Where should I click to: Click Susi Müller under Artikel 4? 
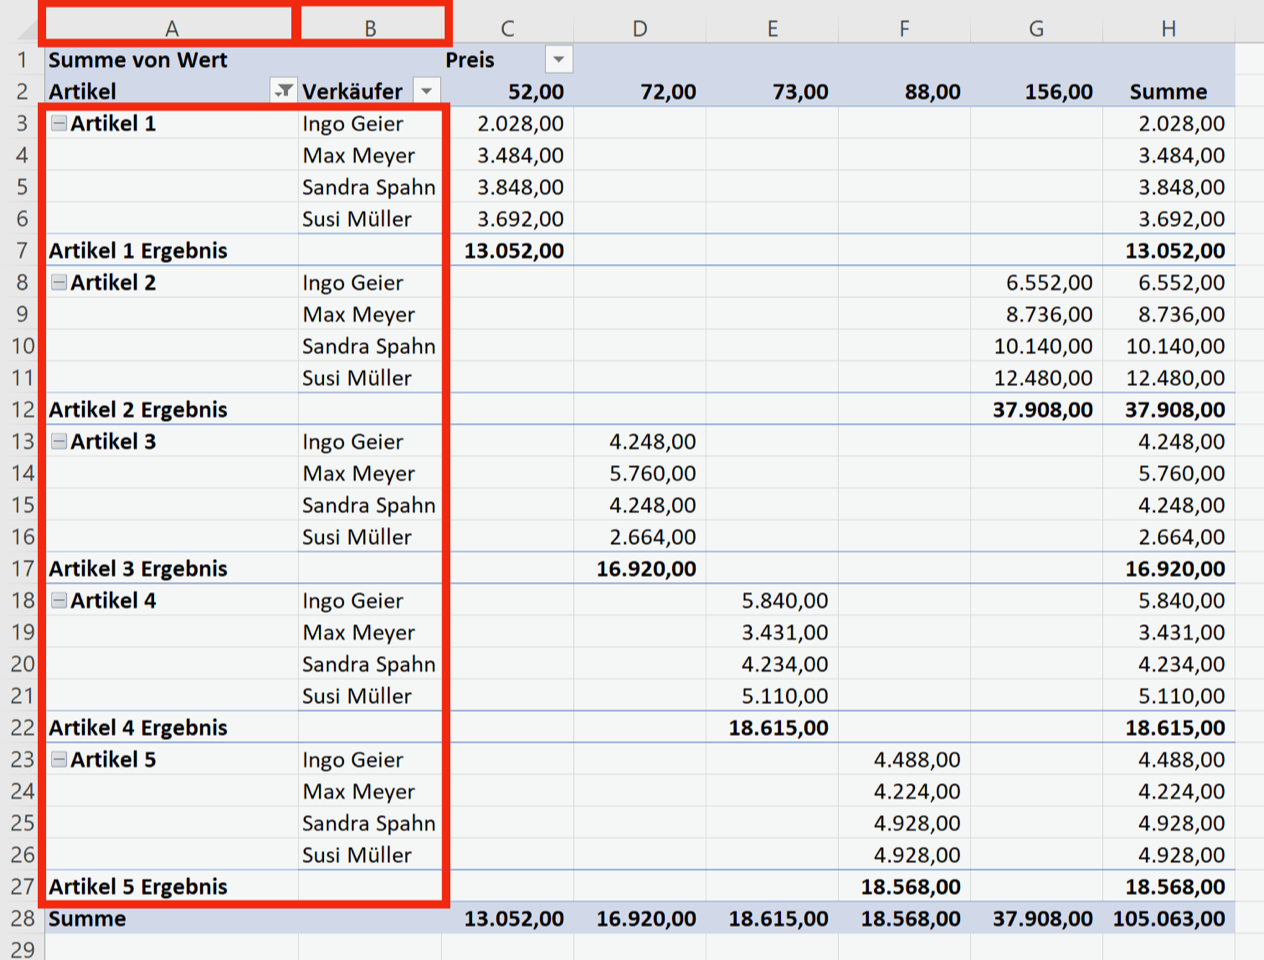pos(370,695)
